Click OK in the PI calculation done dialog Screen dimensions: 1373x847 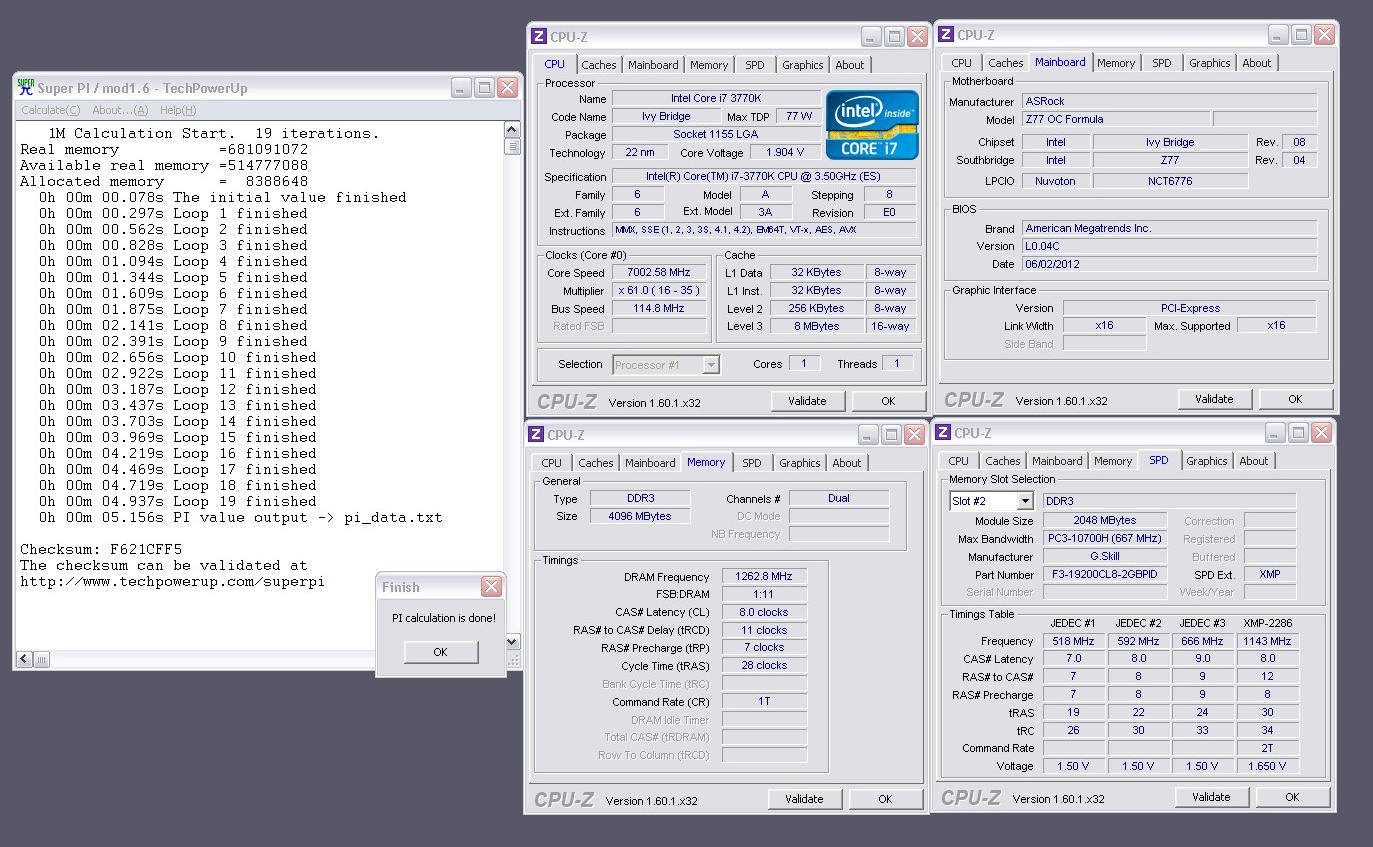(441, 652)
